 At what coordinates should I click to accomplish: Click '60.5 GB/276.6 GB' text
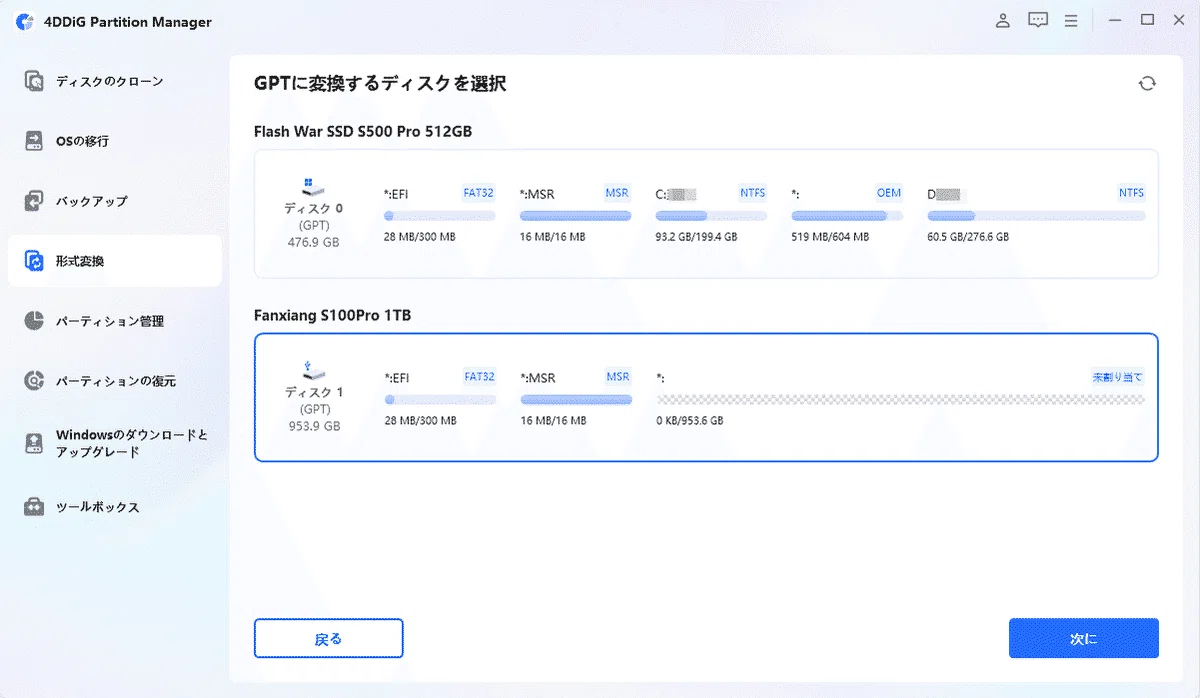click(968, 237)
